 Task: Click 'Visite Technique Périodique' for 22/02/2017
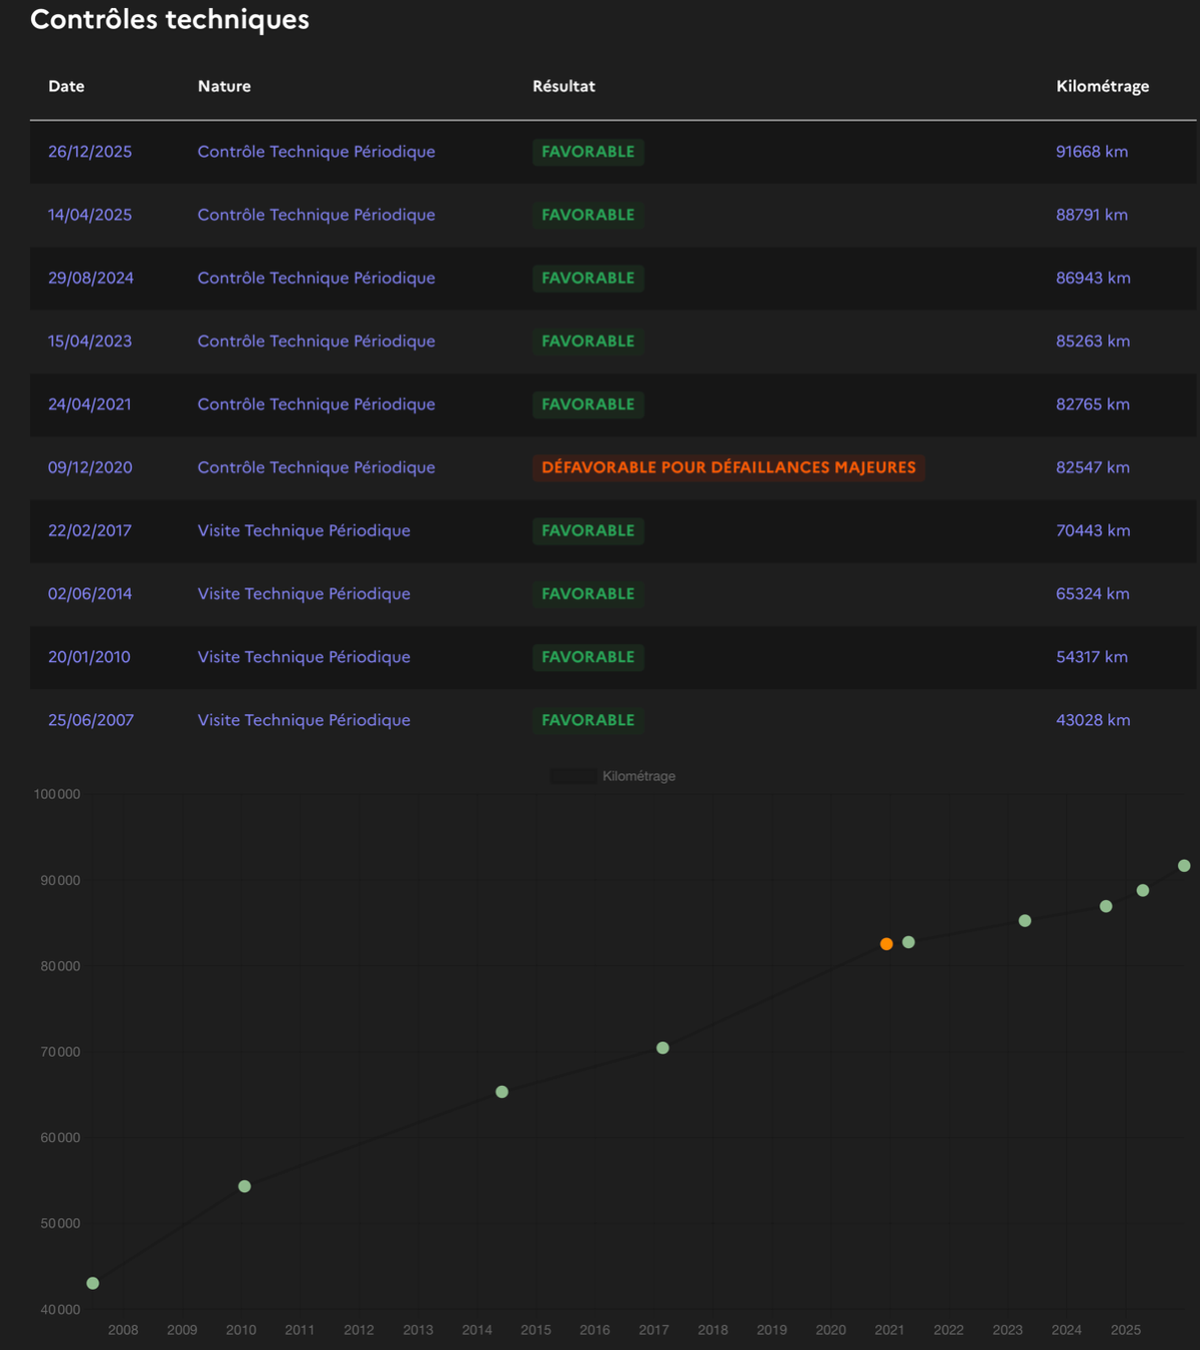(x=304, y=531)
